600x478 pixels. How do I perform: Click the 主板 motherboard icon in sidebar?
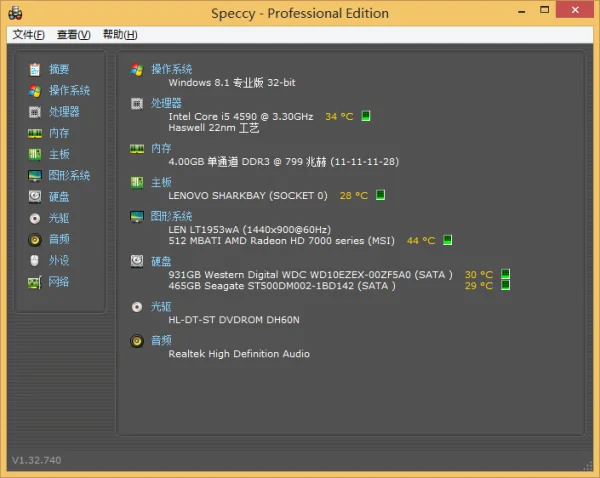tap(35, 155)
